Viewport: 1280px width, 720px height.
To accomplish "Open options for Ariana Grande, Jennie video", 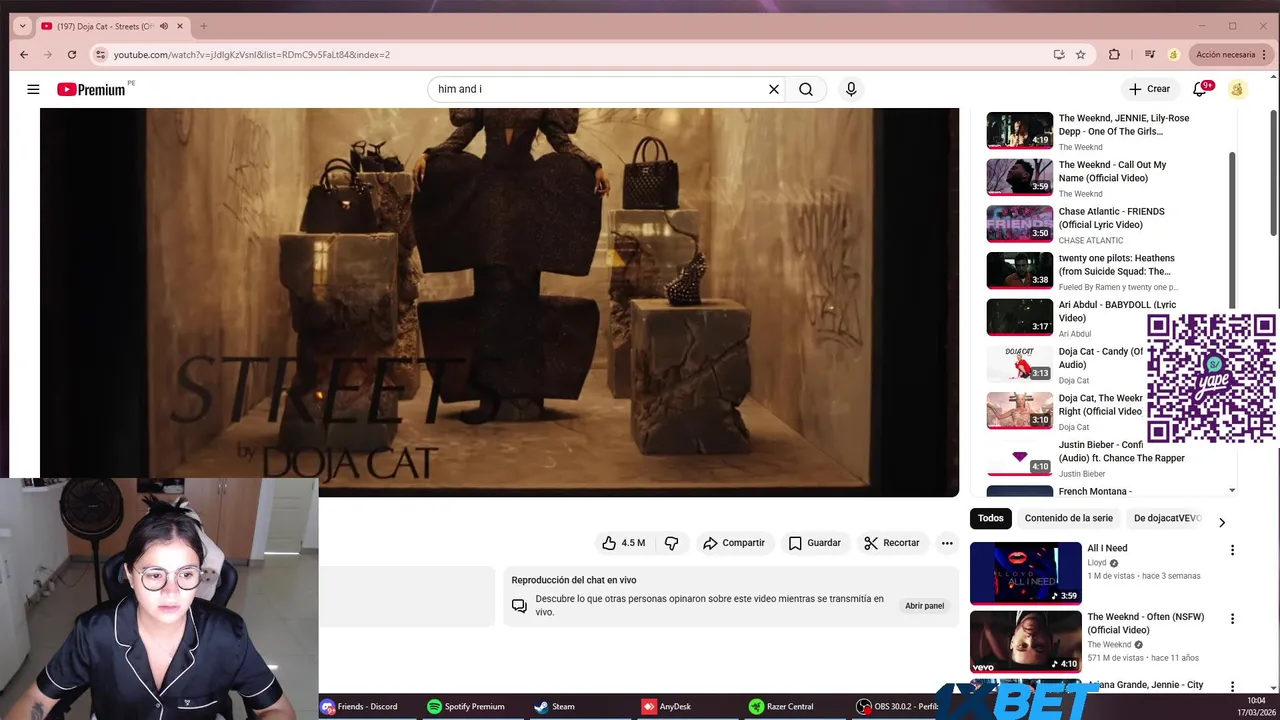I will [x=1232, y=686].
